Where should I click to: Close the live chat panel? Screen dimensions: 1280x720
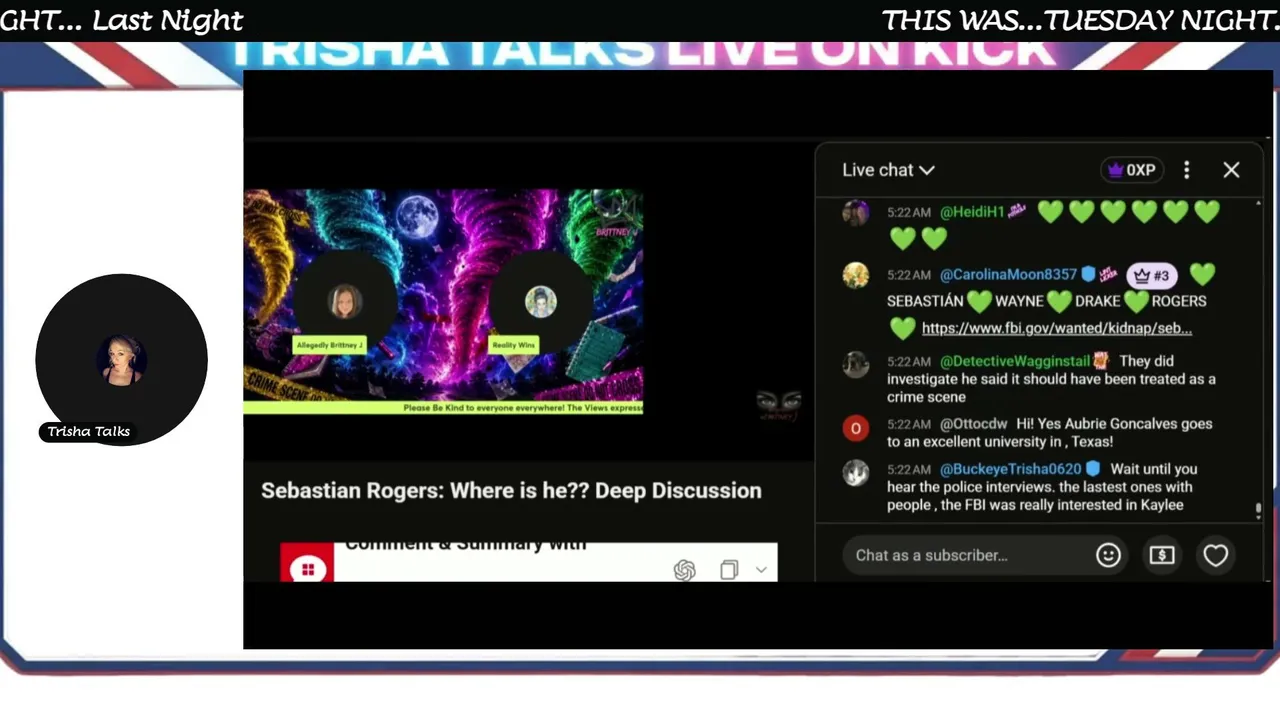click(x=1231, y=170)
